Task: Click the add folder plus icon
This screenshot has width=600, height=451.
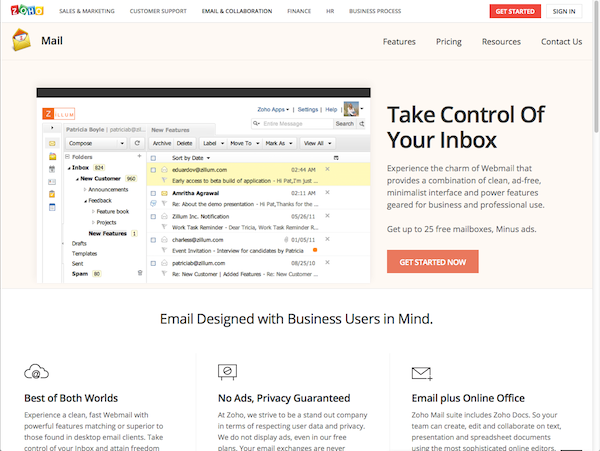Action: (139, 156)
